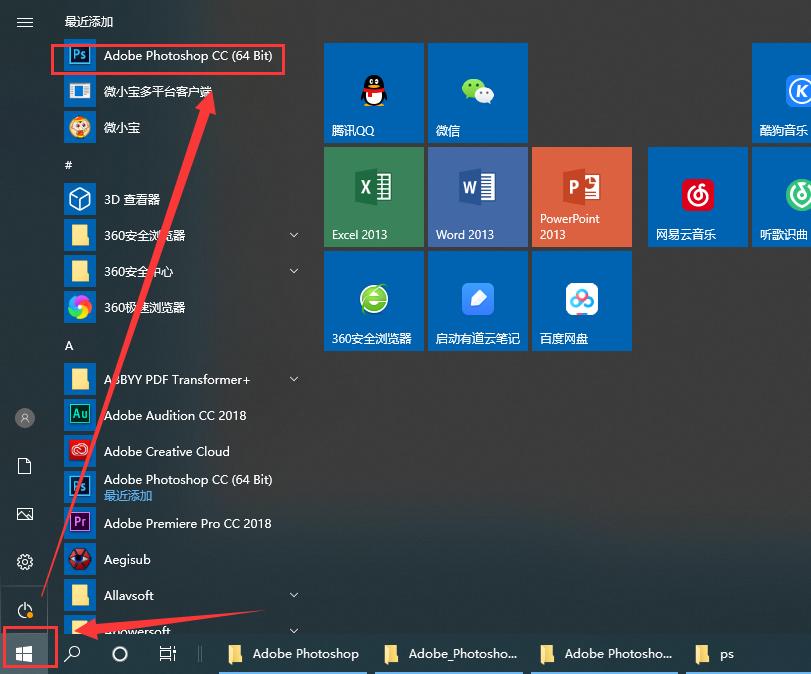Open the 有道云笔记 tile
Viewport: 811px width, 674px height.
point(477,300)
